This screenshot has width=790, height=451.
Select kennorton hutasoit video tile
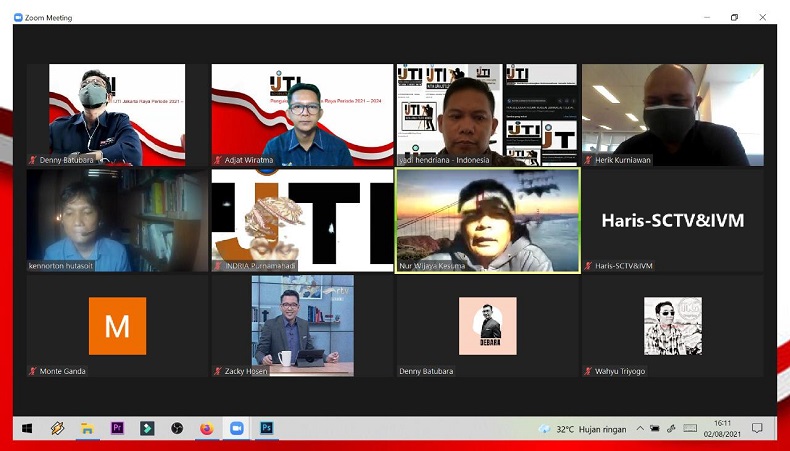pyautogui.click(x=117, y=220)
